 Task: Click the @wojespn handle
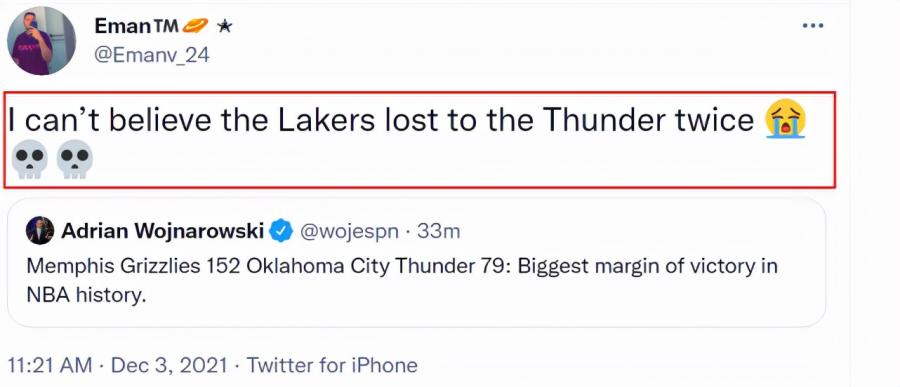pos(349,231)
